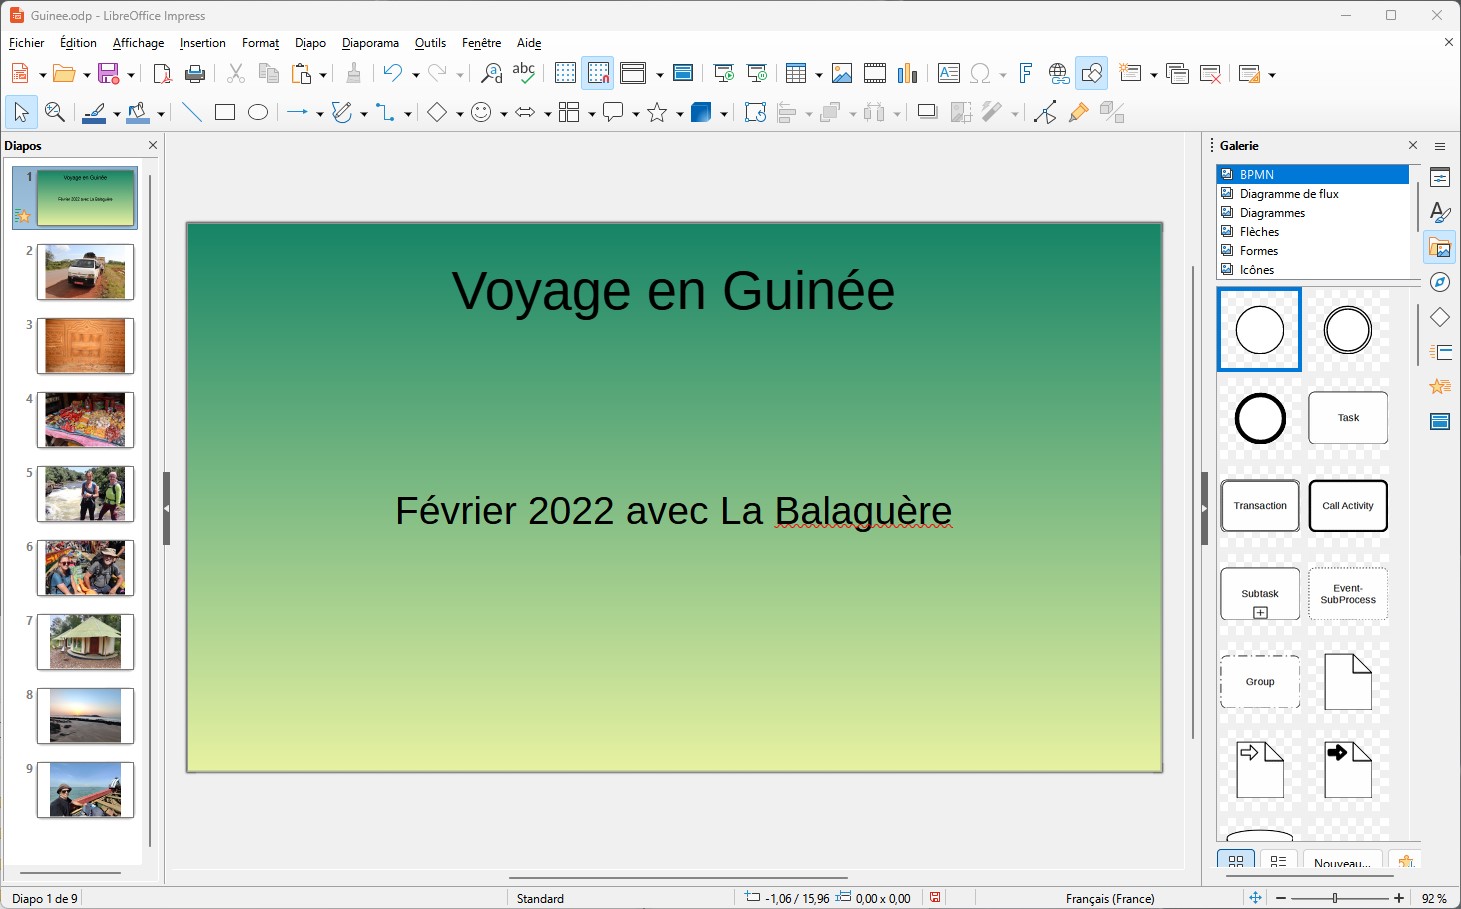Toggle Snap to Grid button
The height and width of the screenshot is (909, 1461).
coord(598,74)
